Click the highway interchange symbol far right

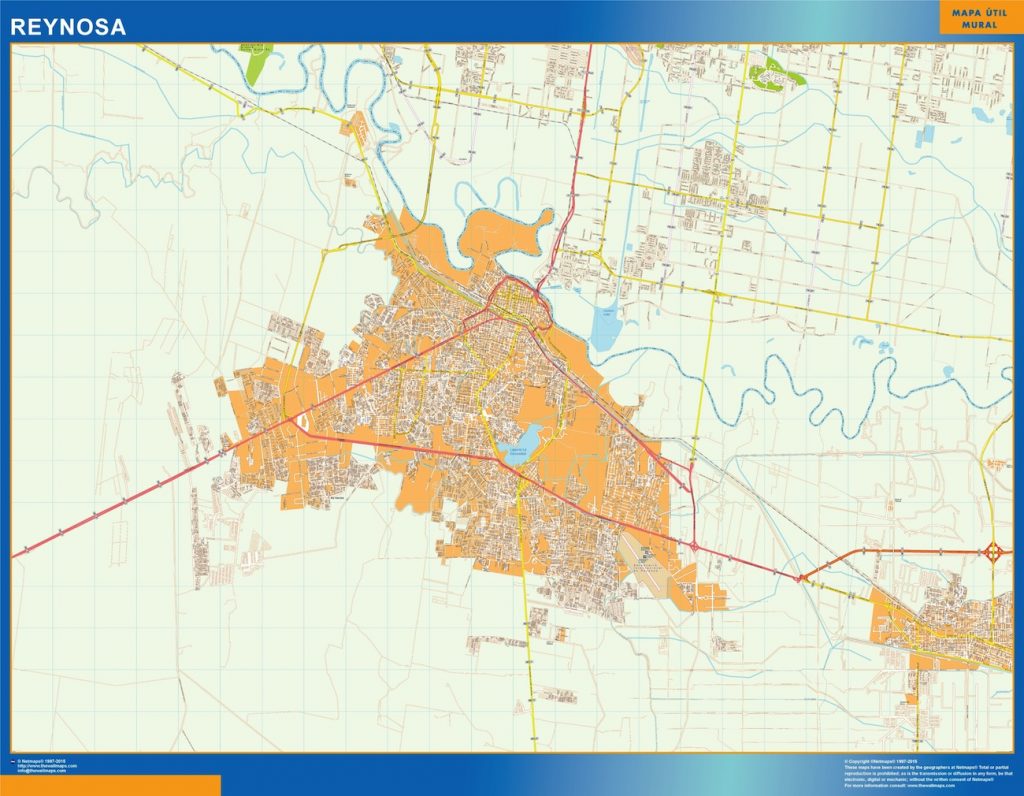coord(992,549)
